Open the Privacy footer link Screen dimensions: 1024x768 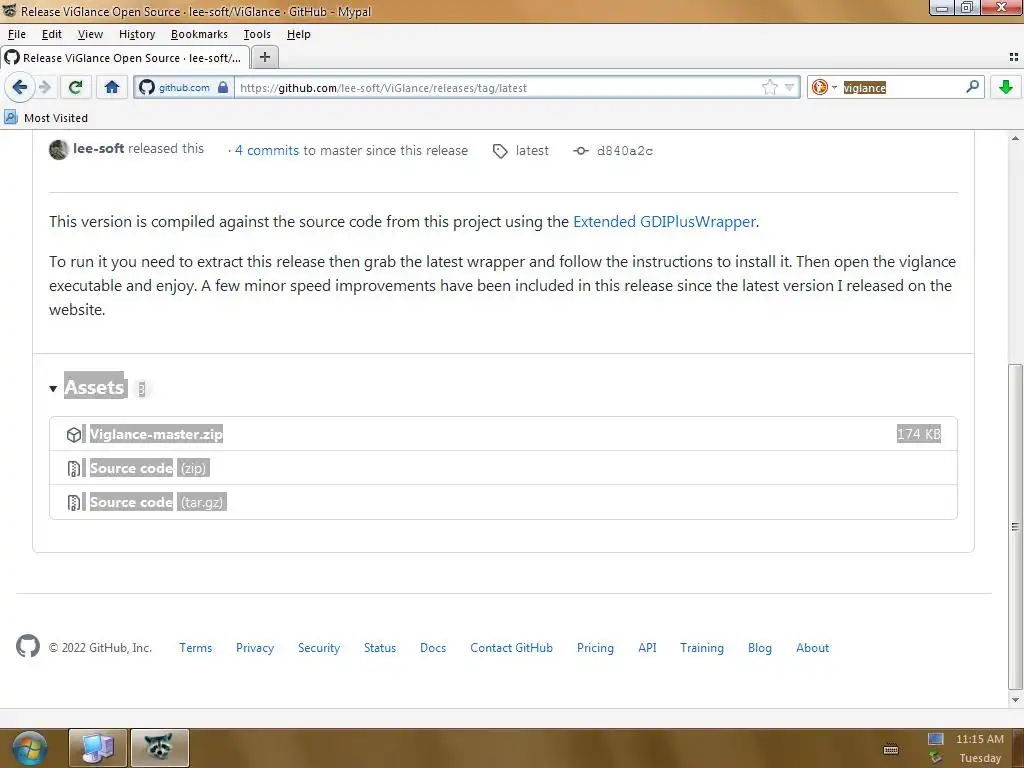(255, 648)
